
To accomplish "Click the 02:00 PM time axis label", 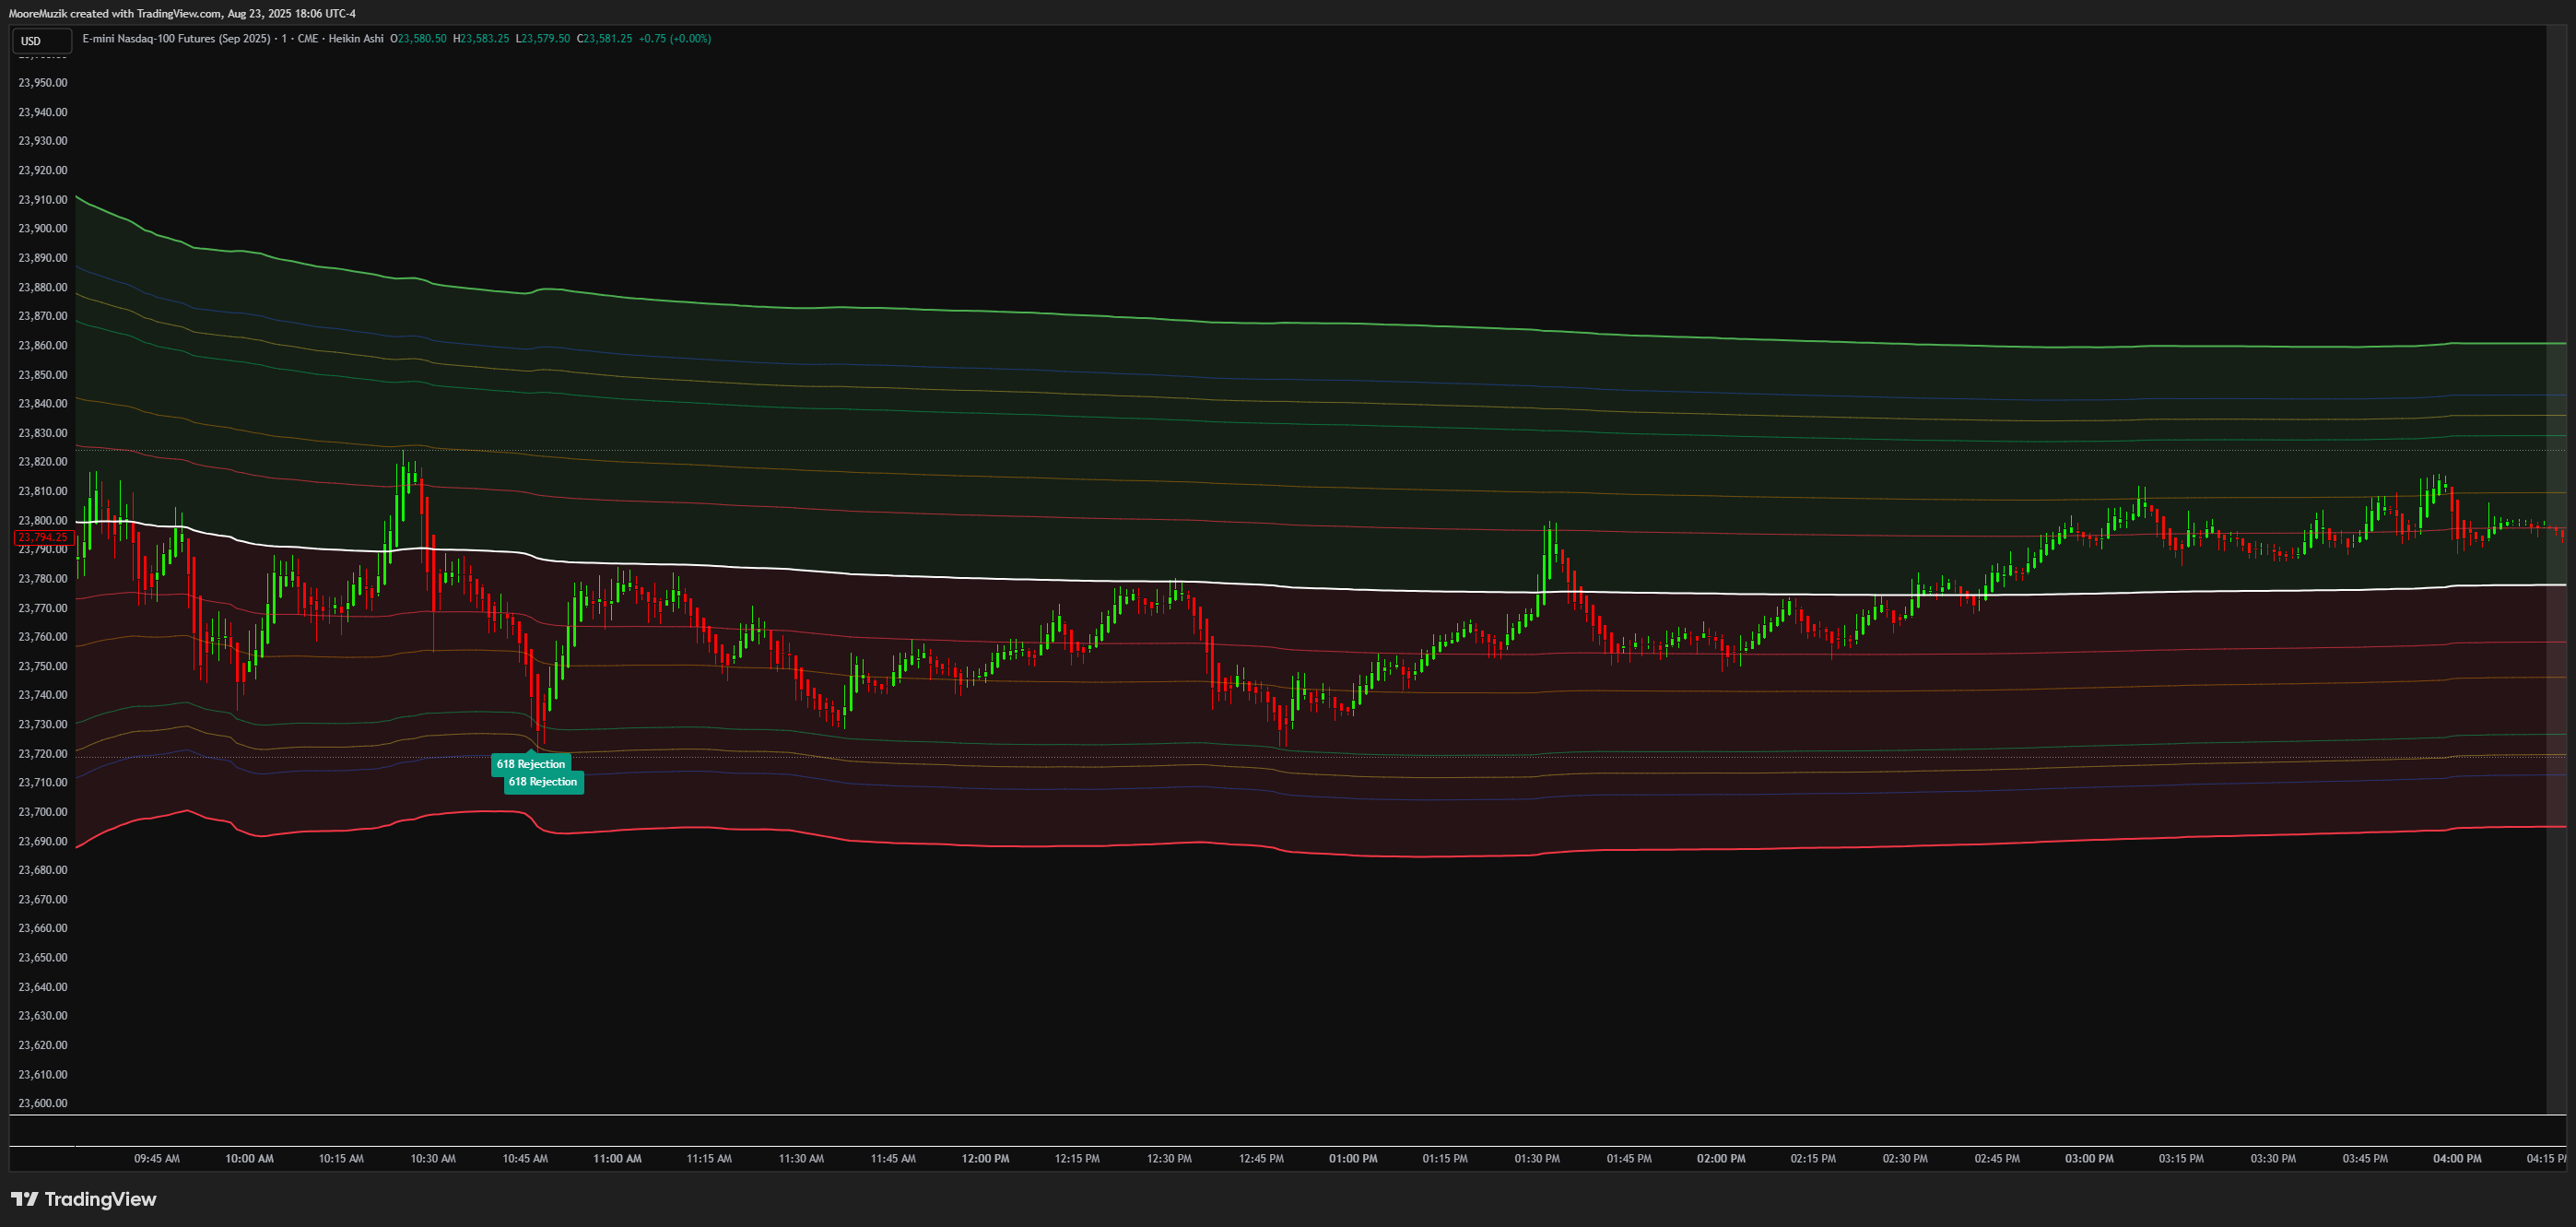I will click(1721, 1158).
